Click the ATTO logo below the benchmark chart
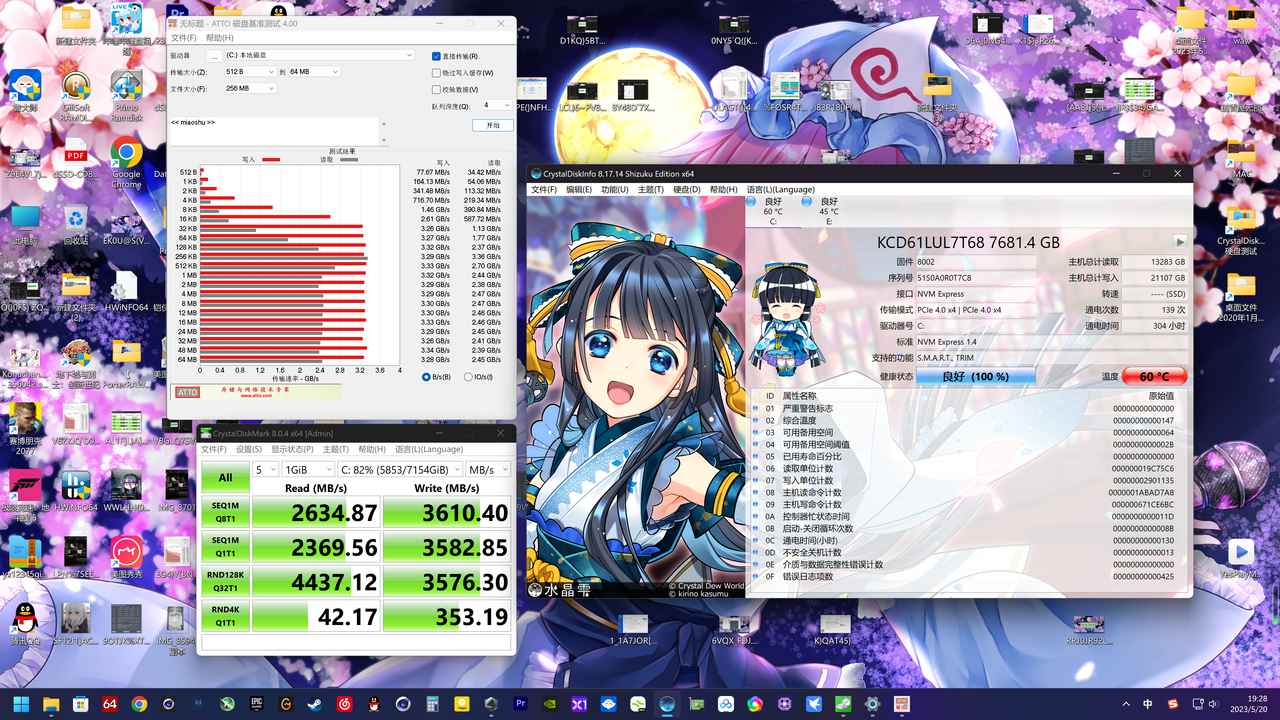This screenshot has width=1280, height=720. coord(186,392)
